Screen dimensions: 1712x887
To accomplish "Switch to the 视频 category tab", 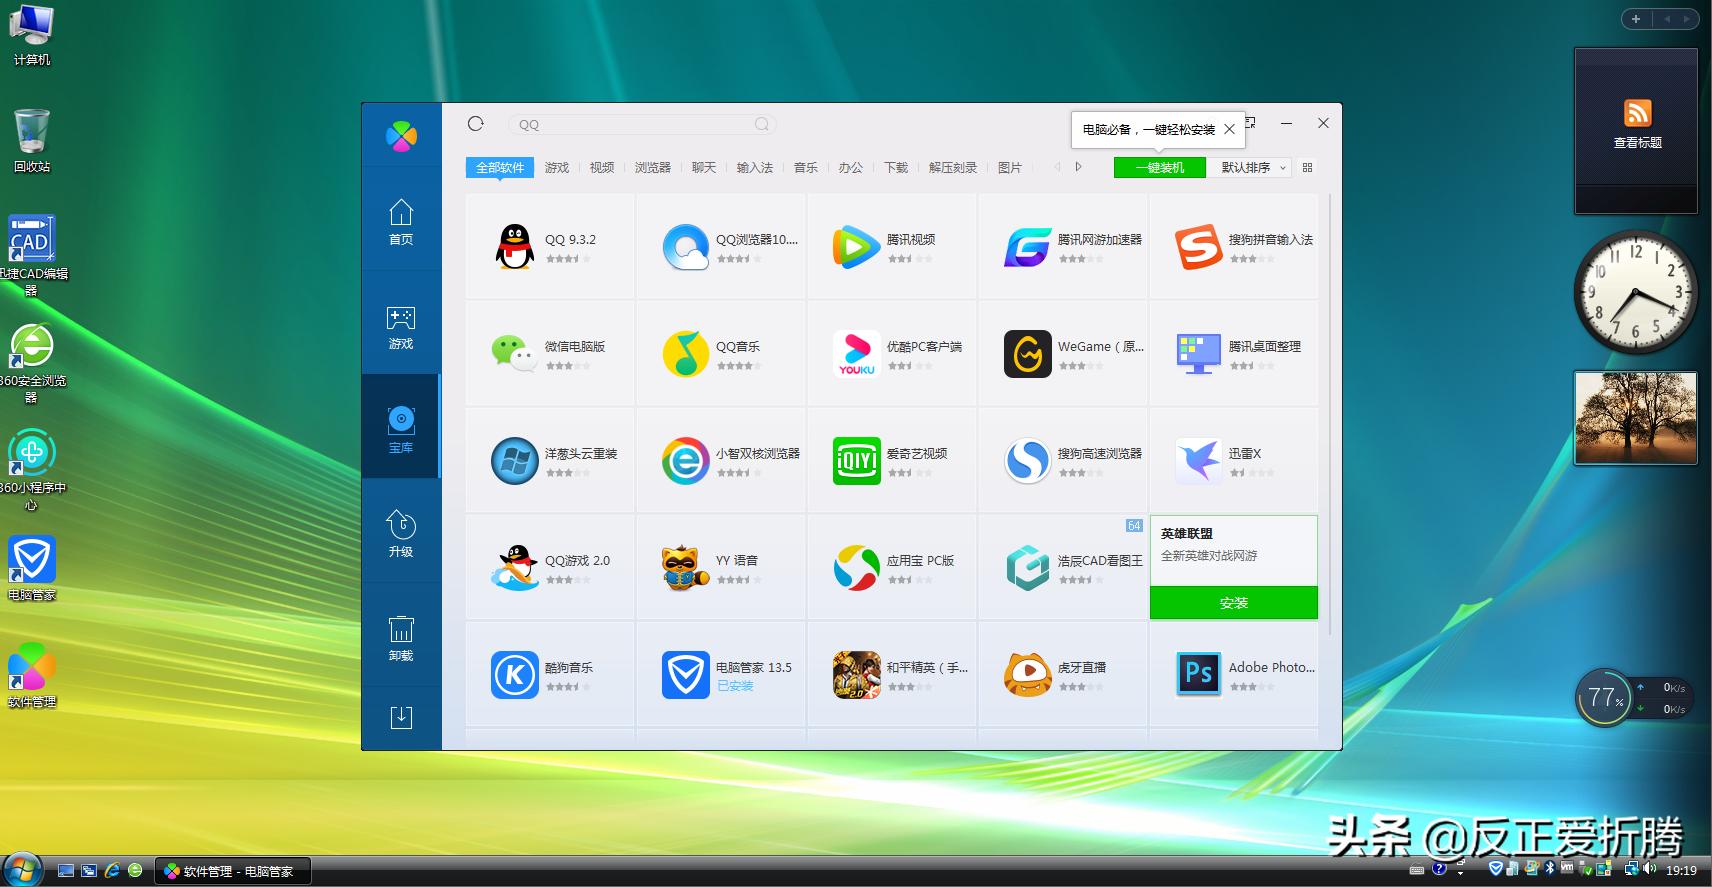I will (602, 167).
